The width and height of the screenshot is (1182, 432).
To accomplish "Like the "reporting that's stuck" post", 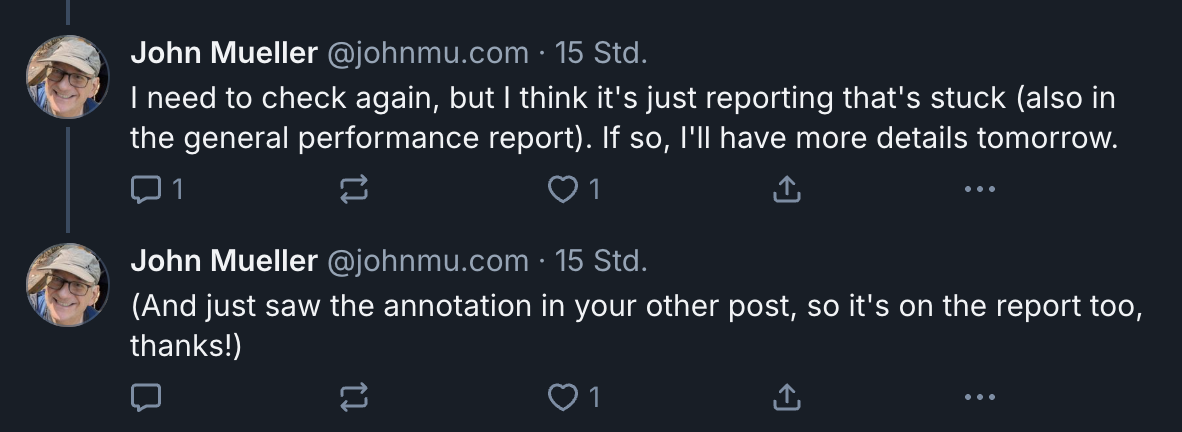I will (x=563, y=189).
